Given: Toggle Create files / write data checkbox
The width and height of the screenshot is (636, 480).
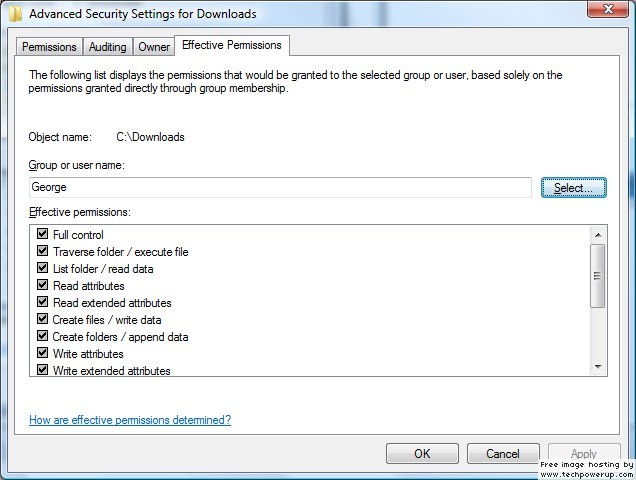Looking at the screenshot, I should coord(42,319).
